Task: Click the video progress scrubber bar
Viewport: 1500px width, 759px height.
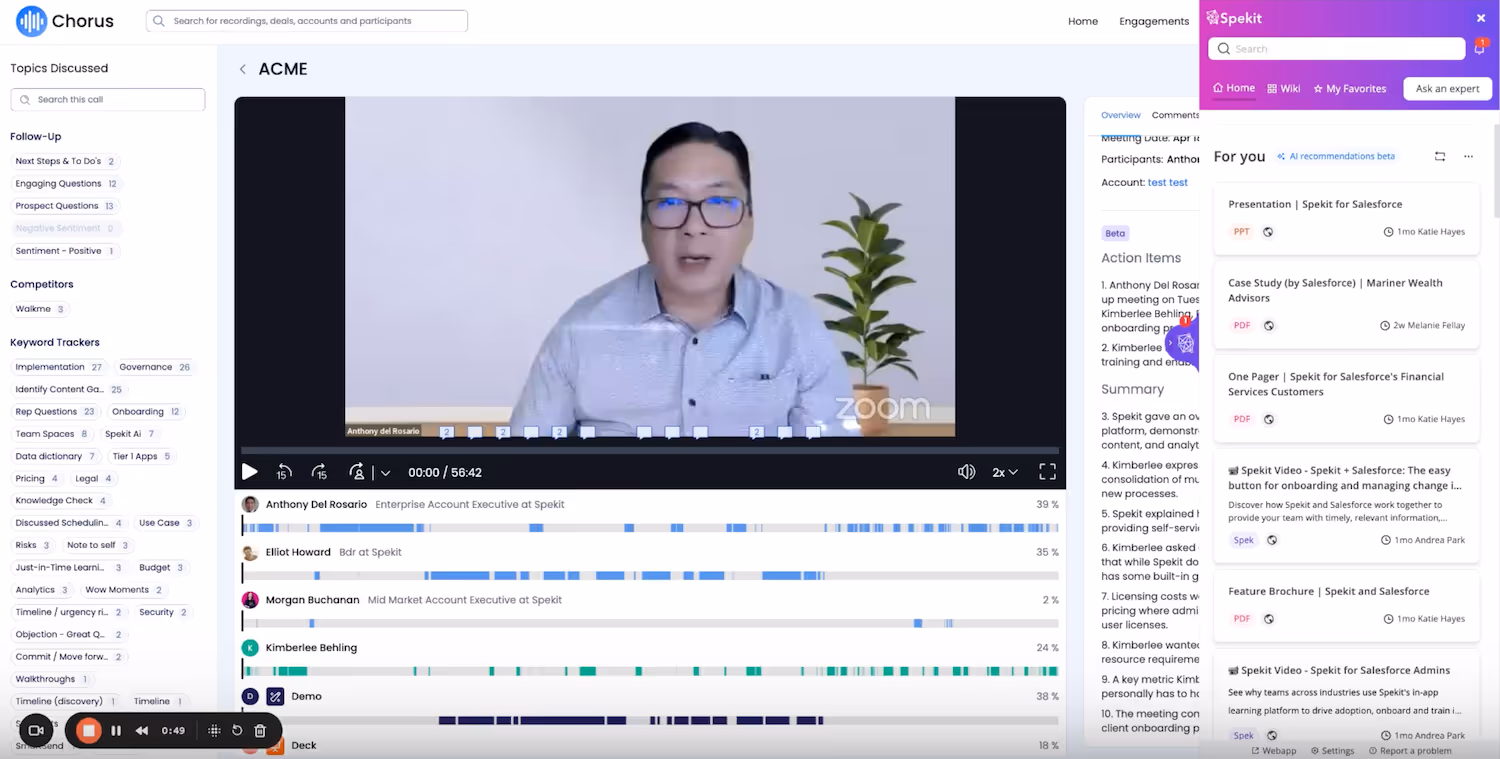Action: coord(650,451)
